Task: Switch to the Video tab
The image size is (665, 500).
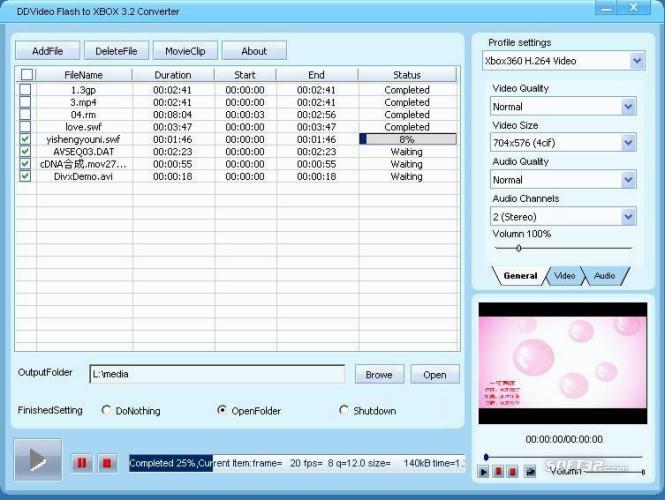Action: [x=564, y=276]
